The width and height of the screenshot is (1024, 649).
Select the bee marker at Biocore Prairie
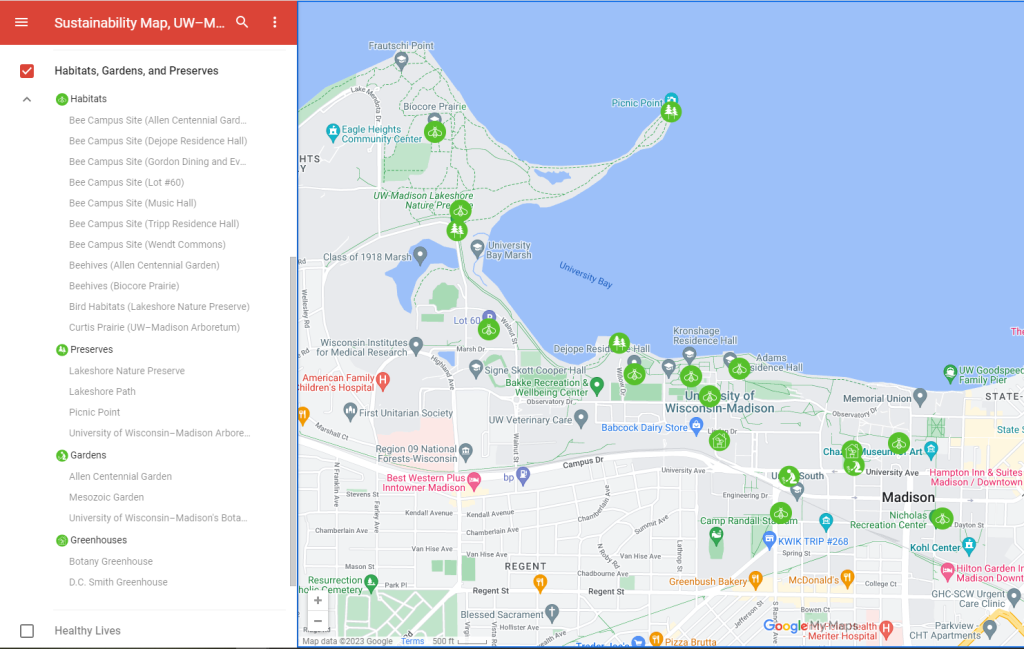435,133
